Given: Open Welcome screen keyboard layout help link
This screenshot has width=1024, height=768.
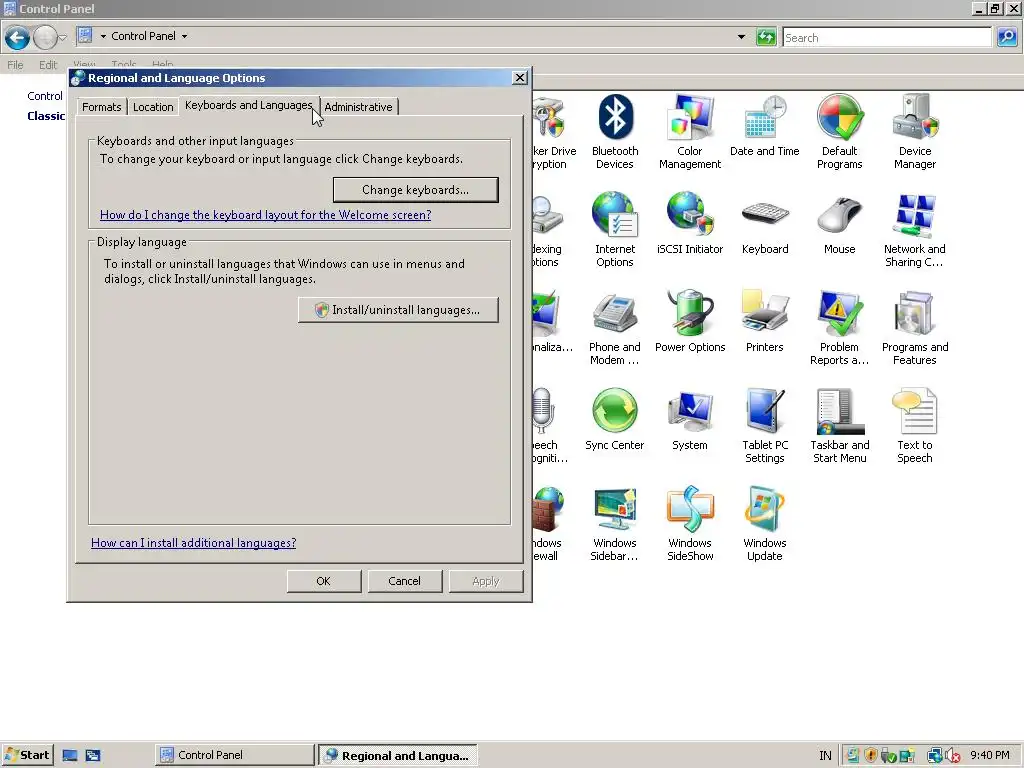Looking at the screenshot, I should (x=265, y=215).
